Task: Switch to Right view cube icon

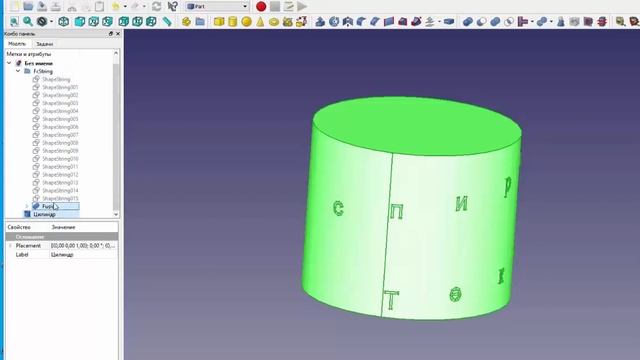Action: point(107,21)
